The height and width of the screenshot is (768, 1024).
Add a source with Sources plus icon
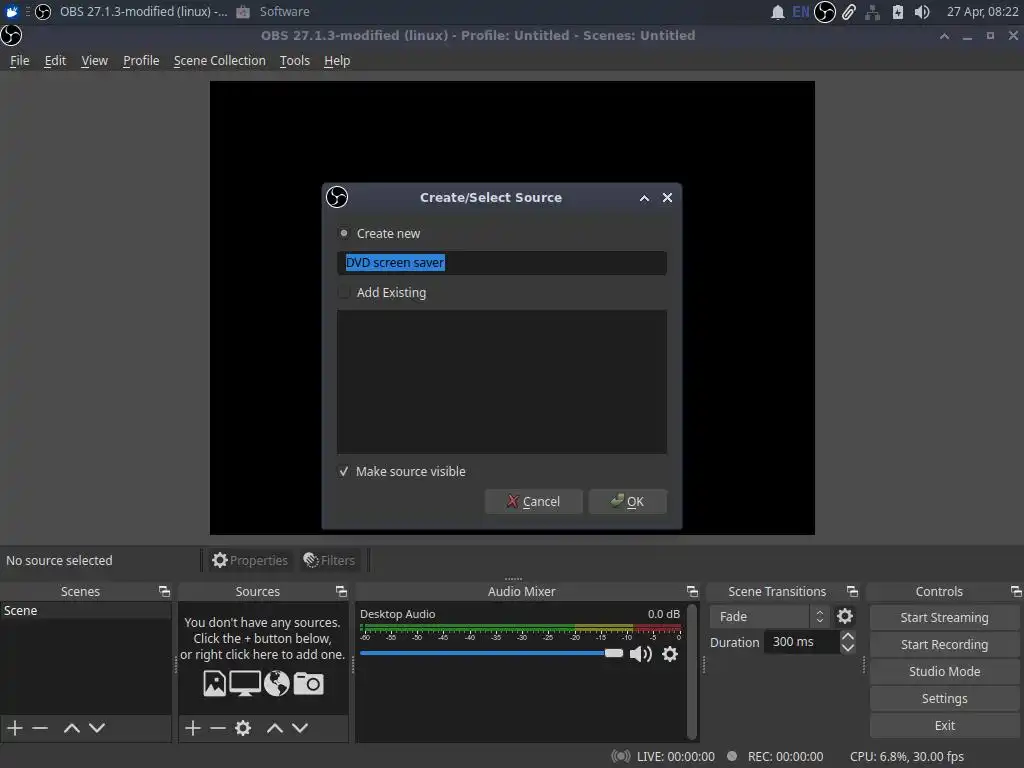tap(193, 728)
